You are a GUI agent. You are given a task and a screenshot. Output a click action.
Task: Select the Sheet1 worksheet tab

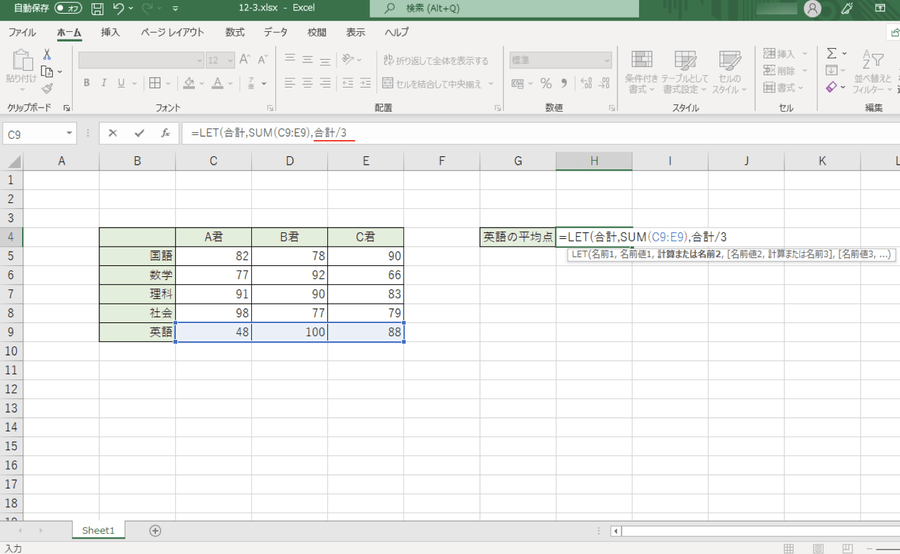click(x=98, y=530)
